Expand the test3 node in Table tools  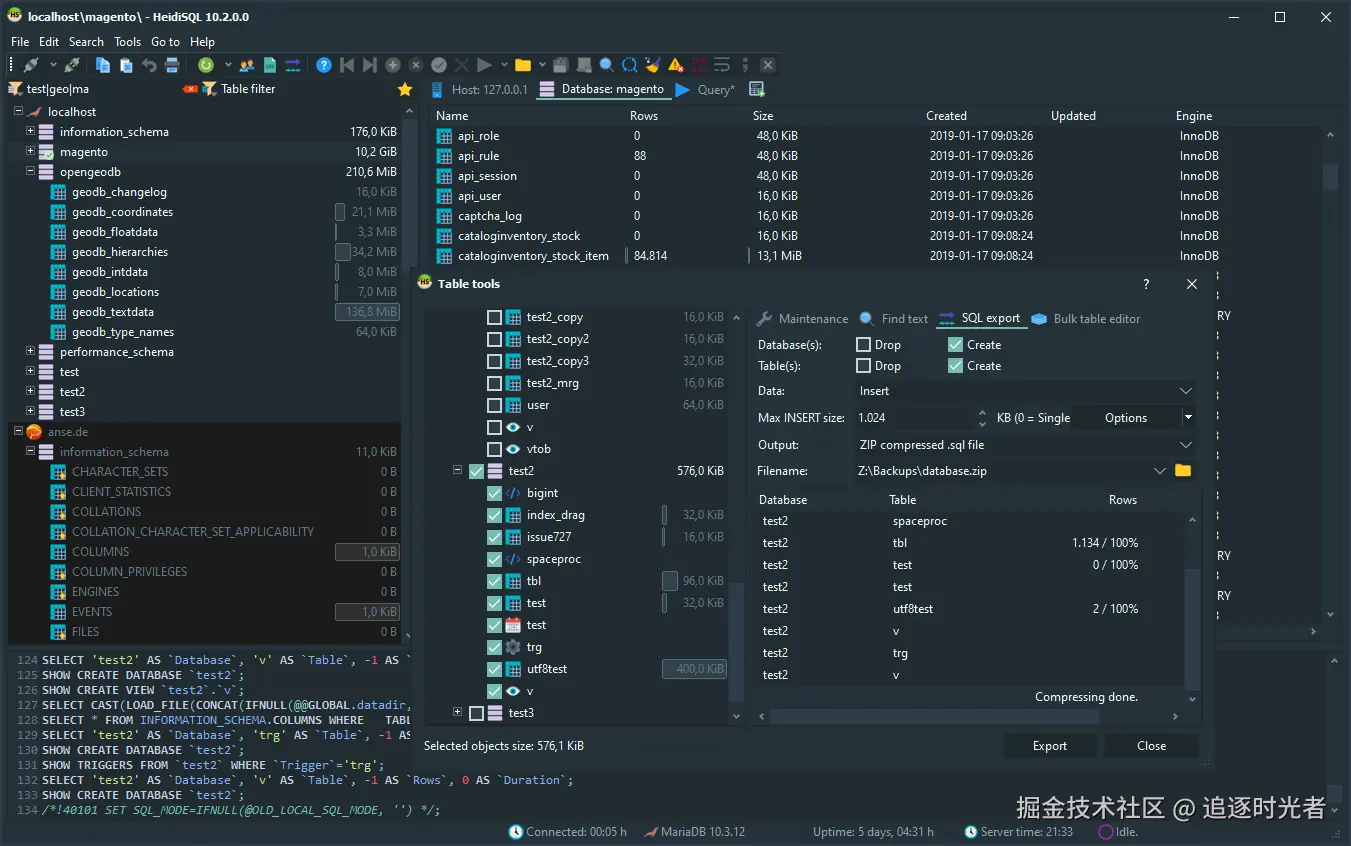pyautogui.click(x=458, y=712)
